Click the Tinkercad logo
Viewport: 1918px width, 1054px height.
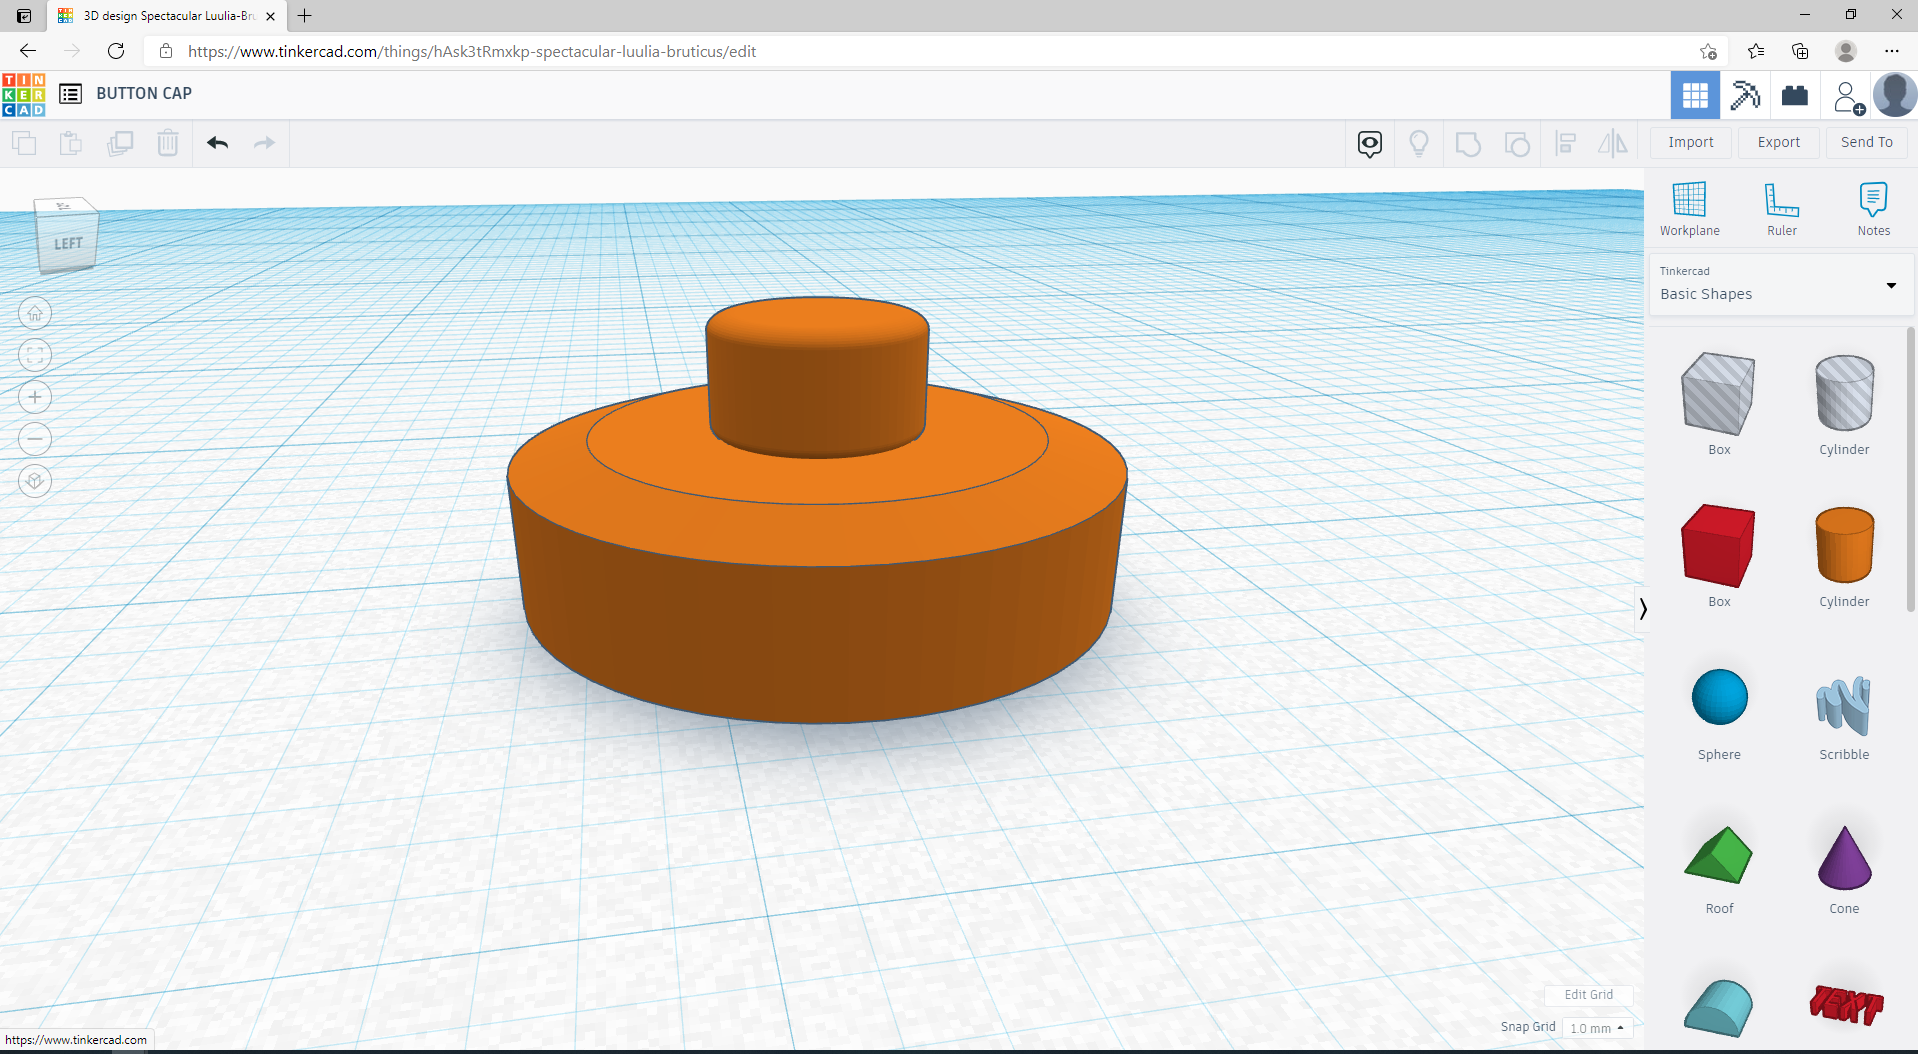[x=24, y=95]
